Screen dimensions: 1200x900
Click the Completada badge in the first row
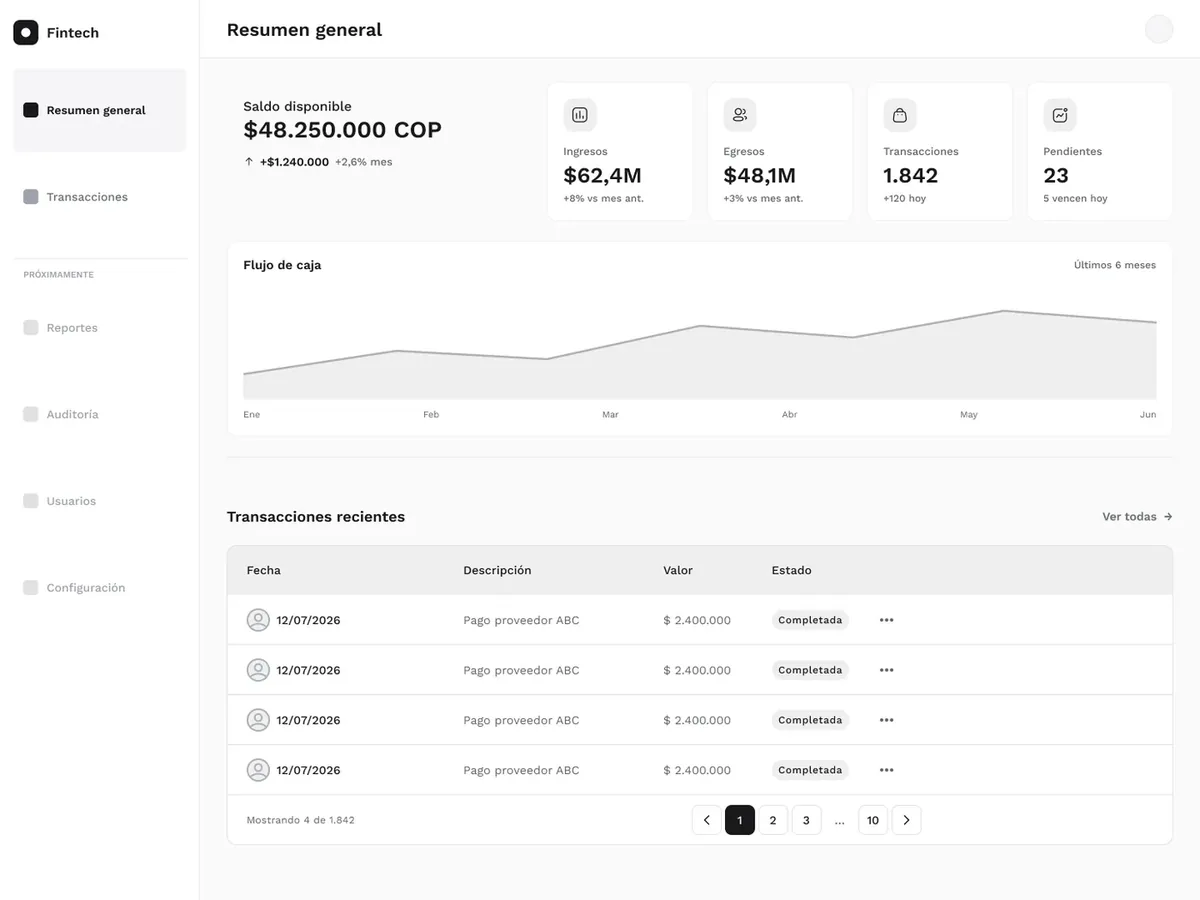[x=810, y=620]
